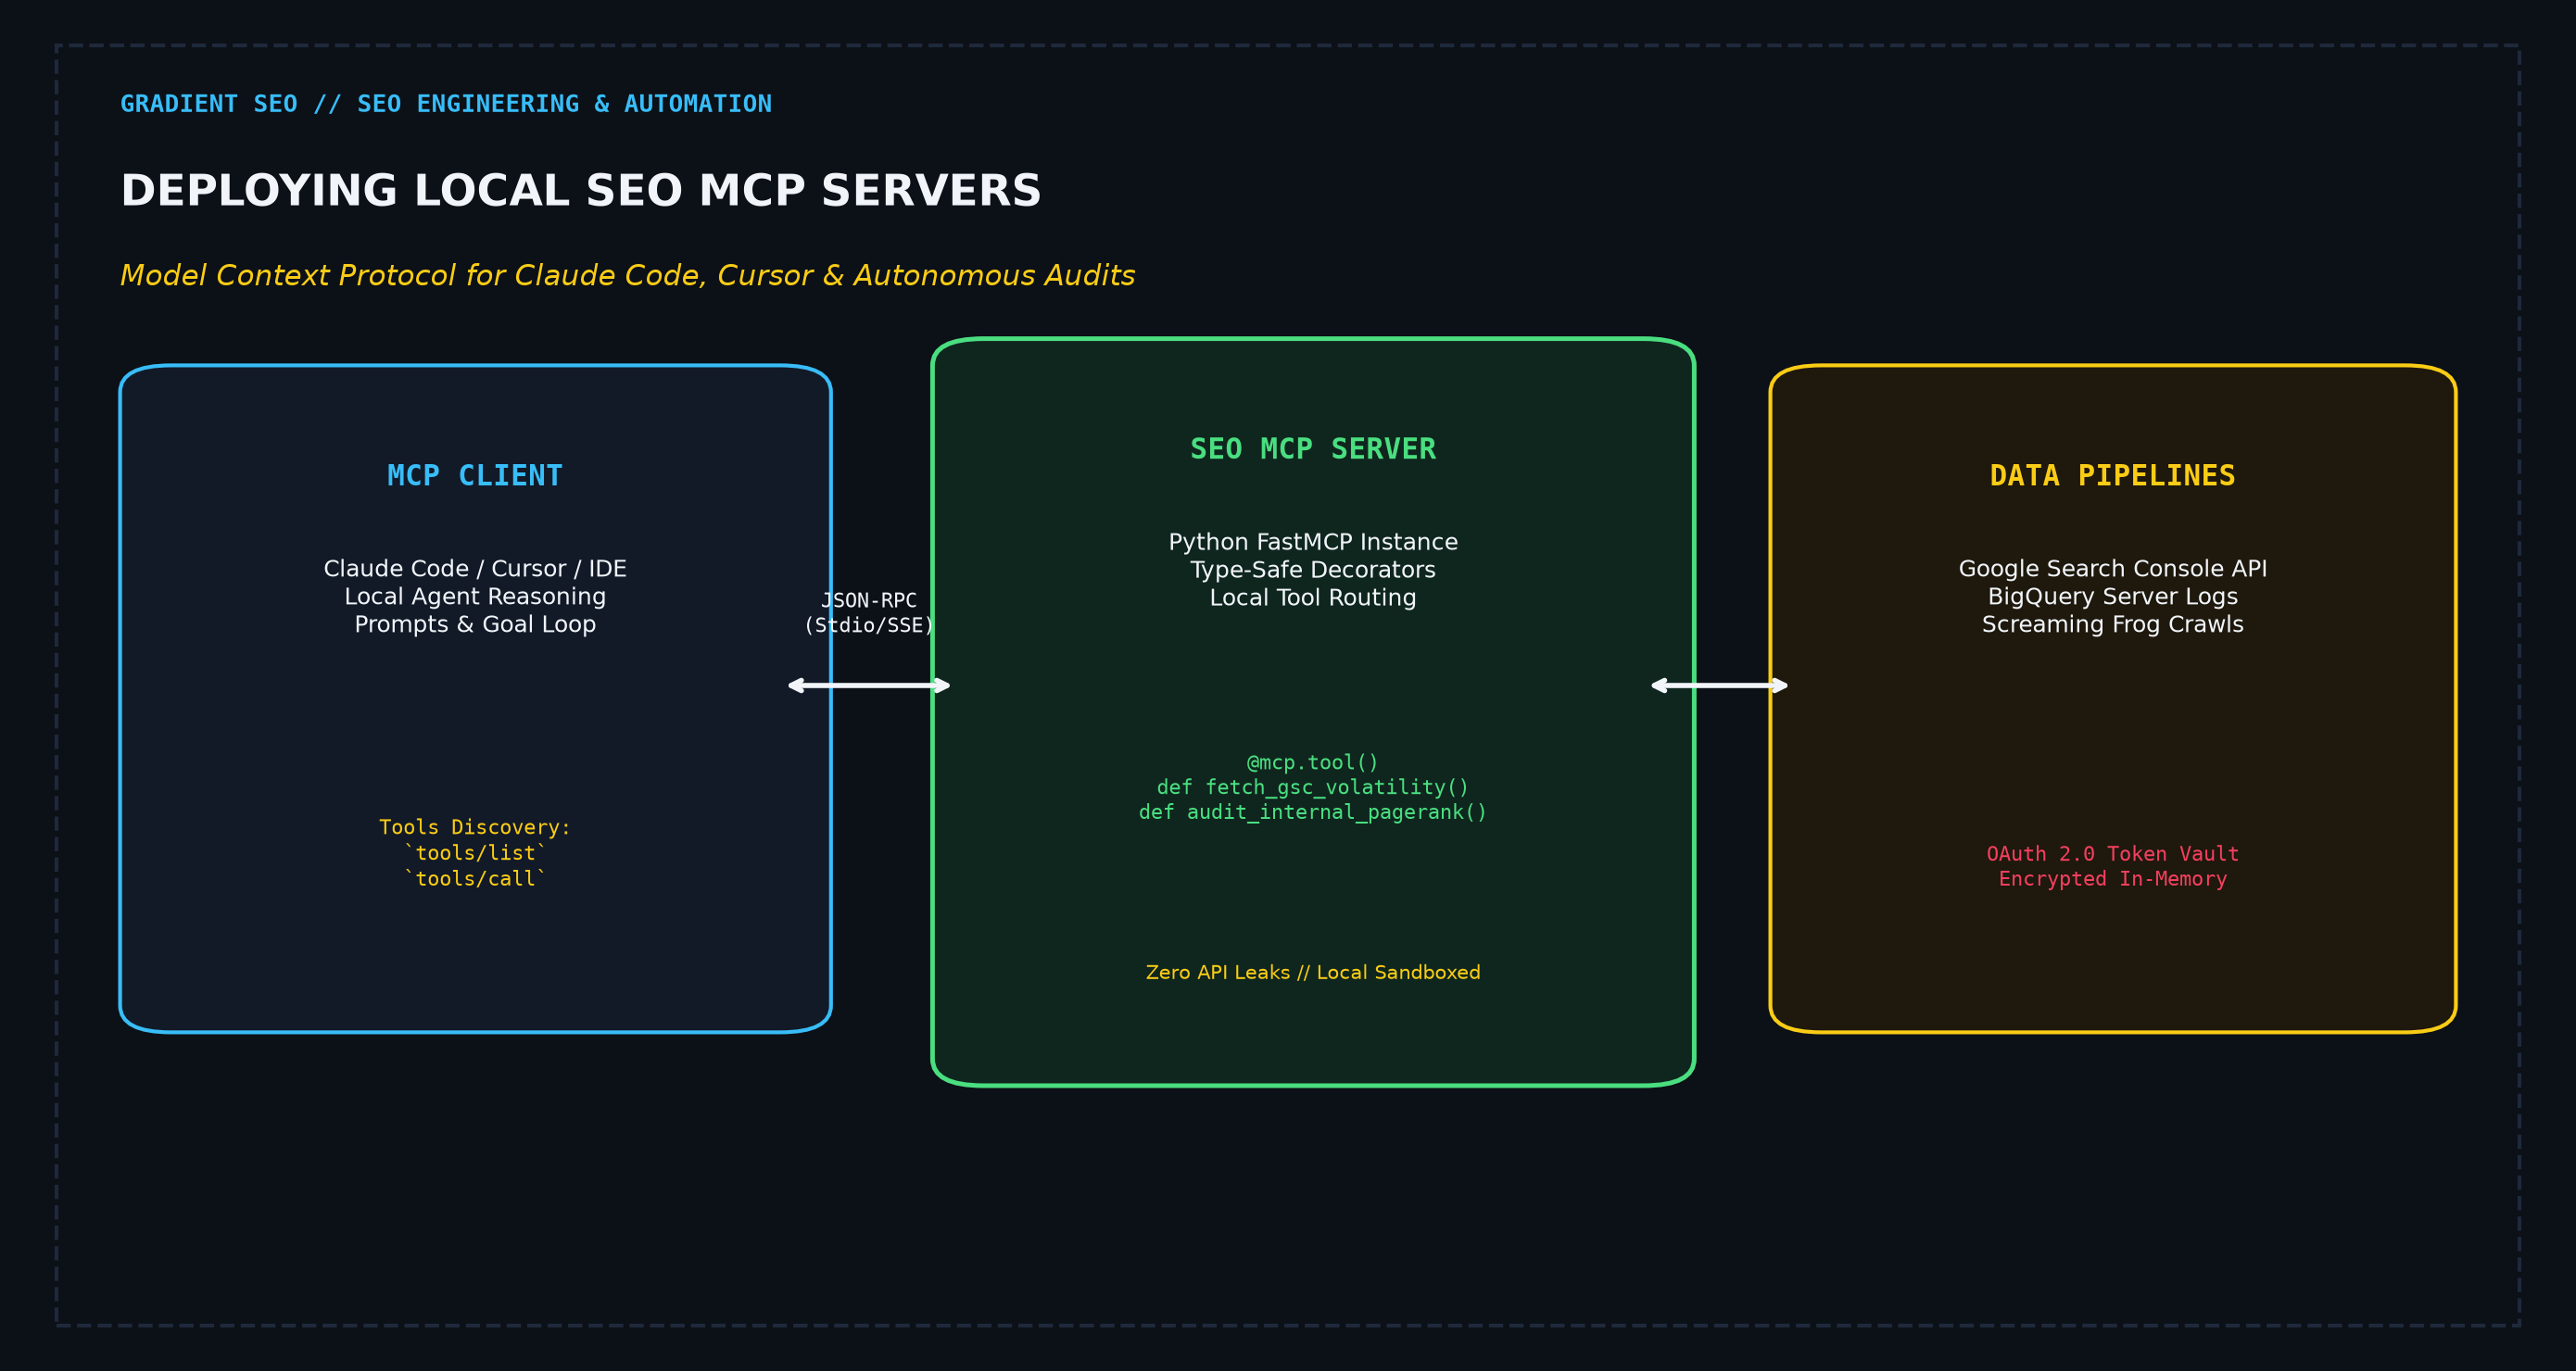Click 'Prompts & Goal Loop' text
The image size is (2576, 1371).
pos(475,625)
